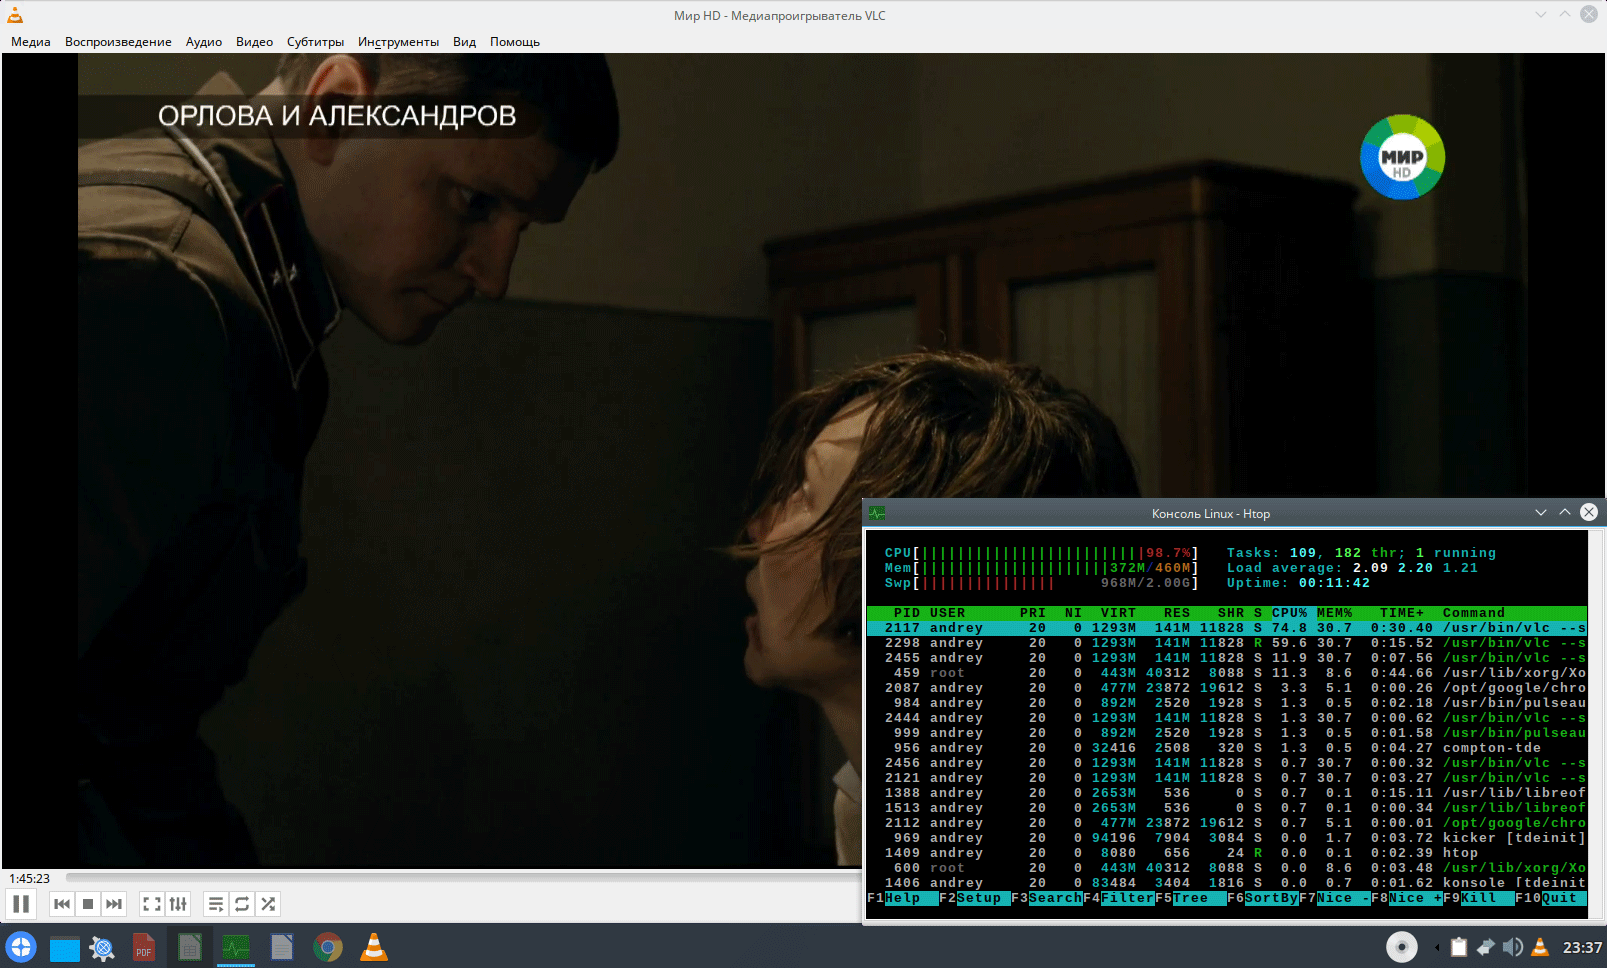
Task: Switch to the htop console in taskbar
Action: pyautogui.click(x=236, y=947)
